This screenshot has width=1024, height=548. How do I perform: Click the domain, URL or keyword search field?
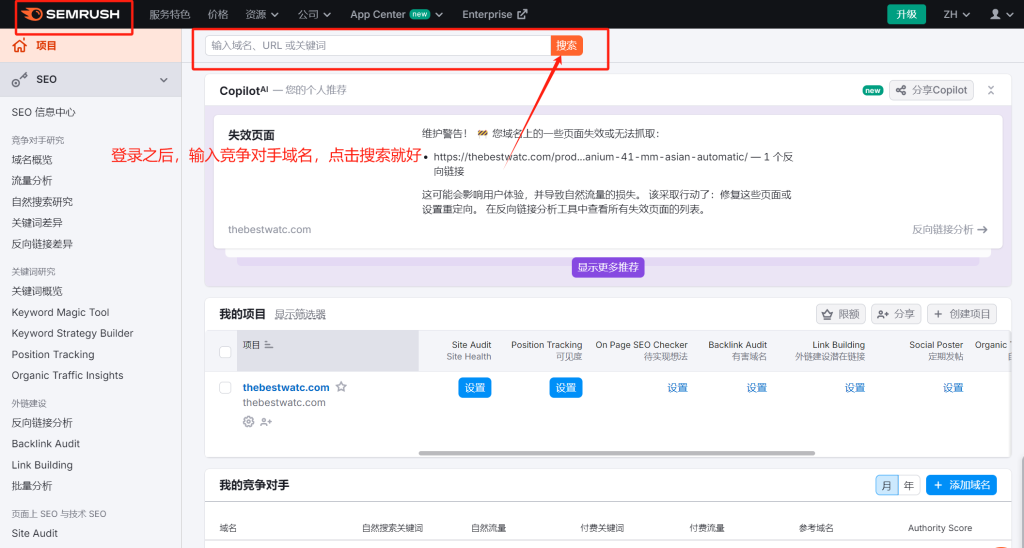(x=377, y=46)
